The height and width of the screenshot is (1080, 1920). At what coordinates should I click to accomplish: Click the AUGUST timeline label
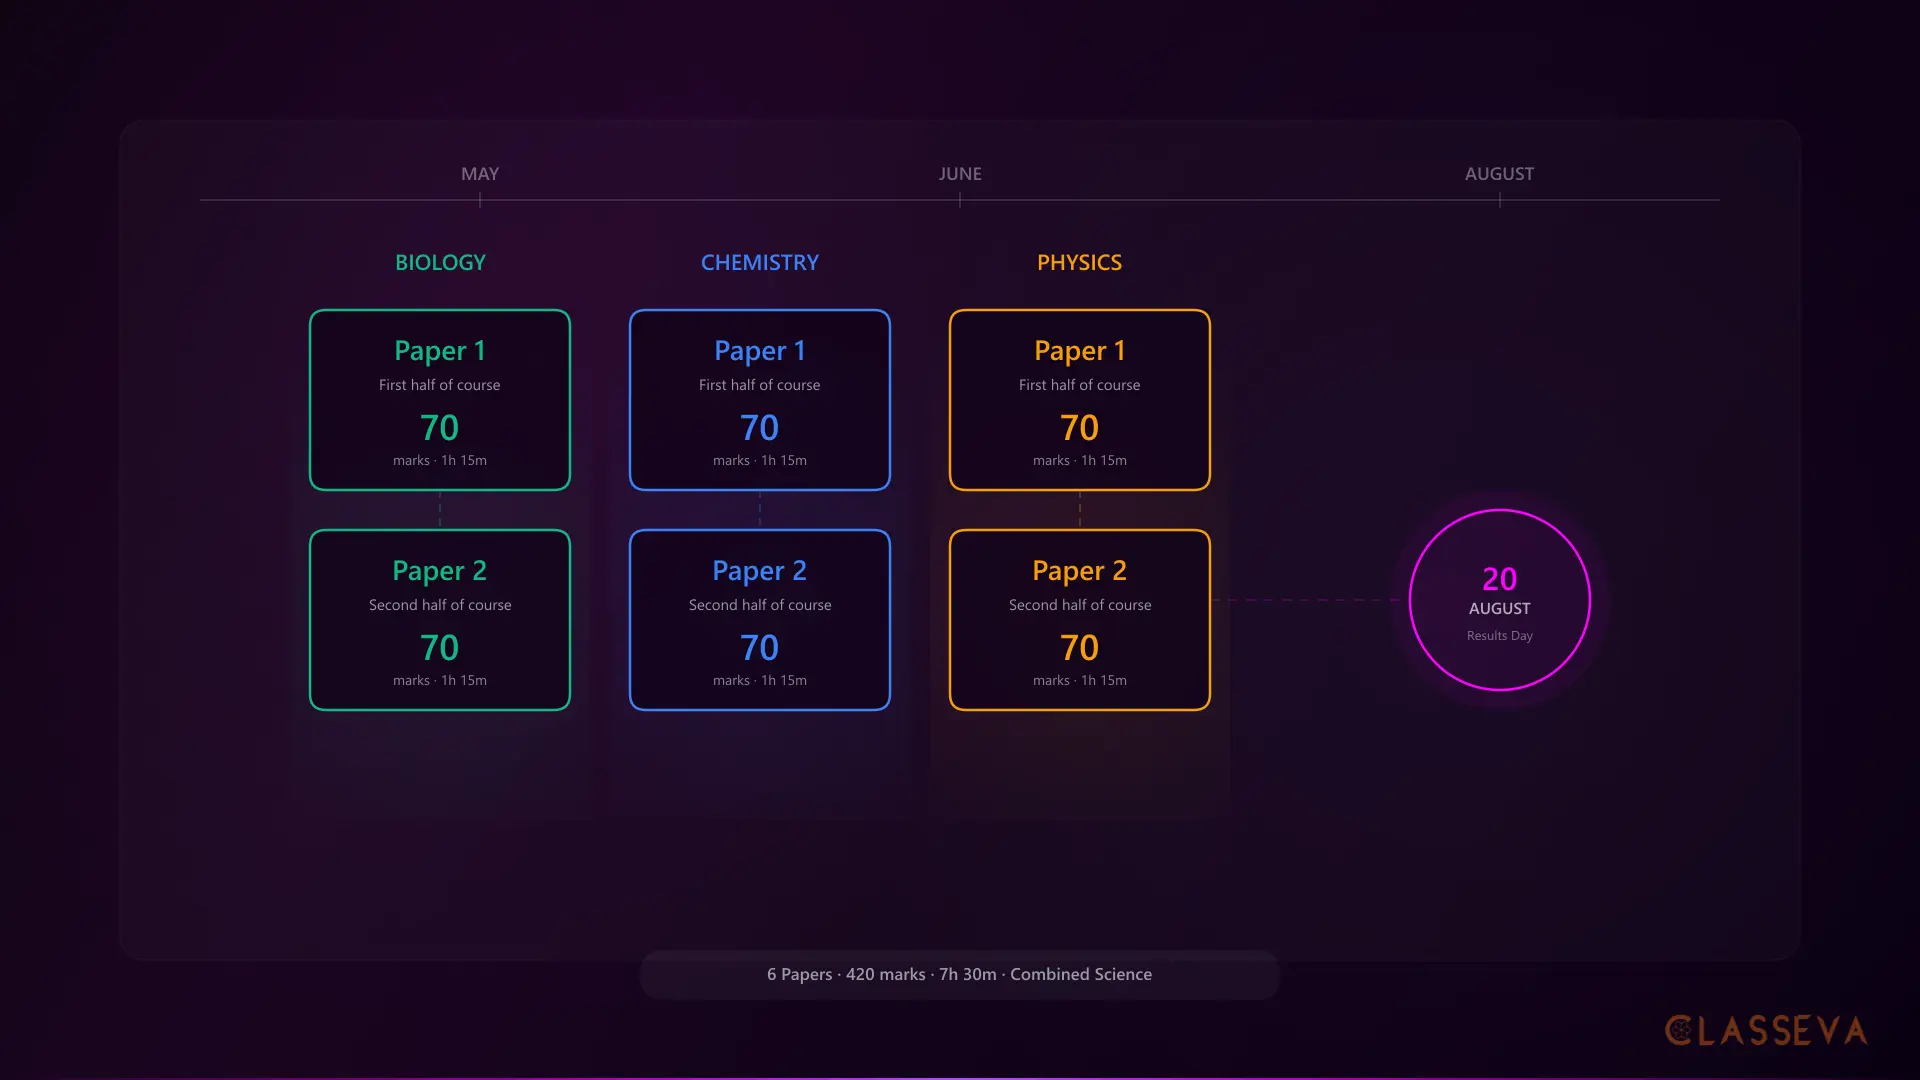pos(1499,174)
